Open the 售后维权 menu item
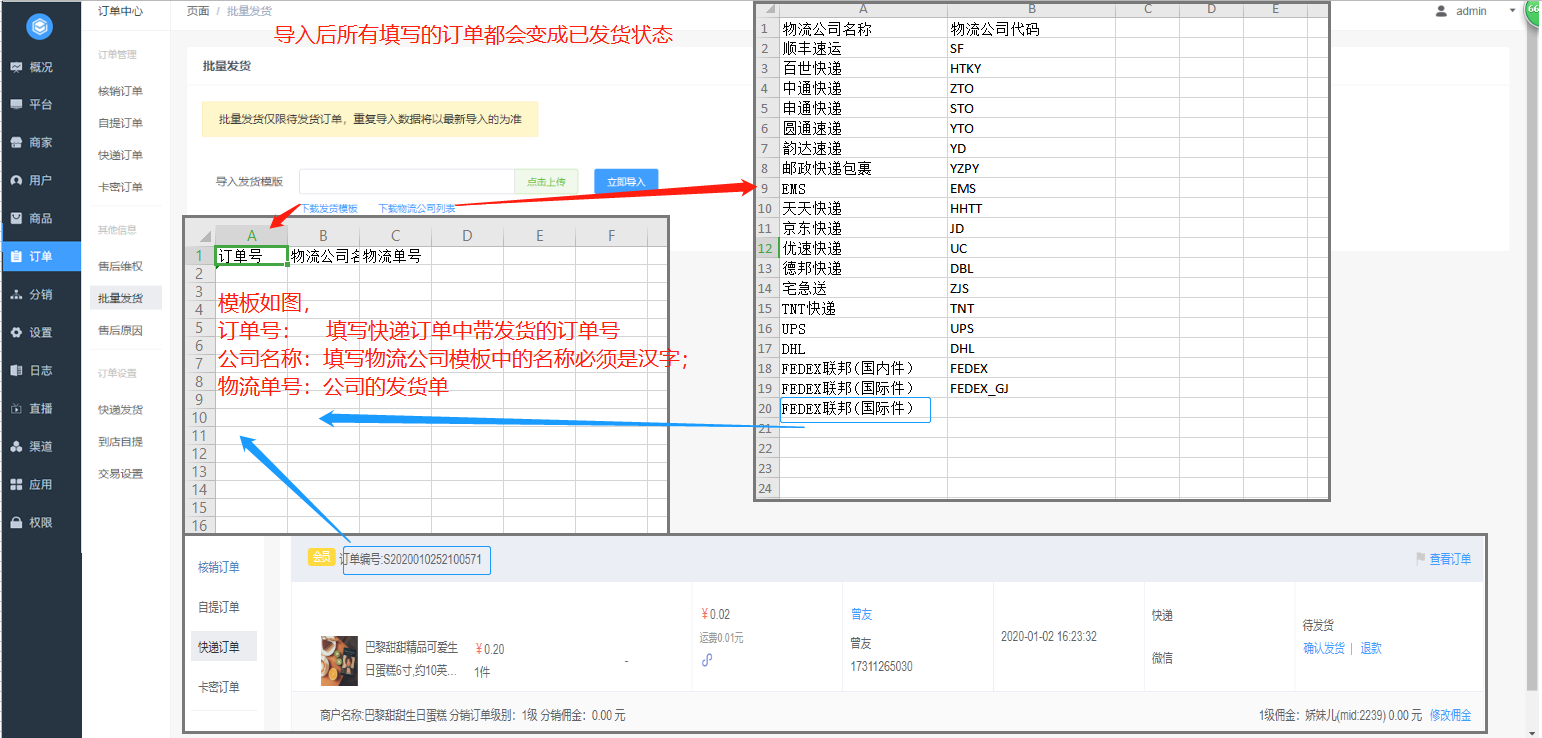The height and width of the screenshot is (738, 1542). point(121,266)
